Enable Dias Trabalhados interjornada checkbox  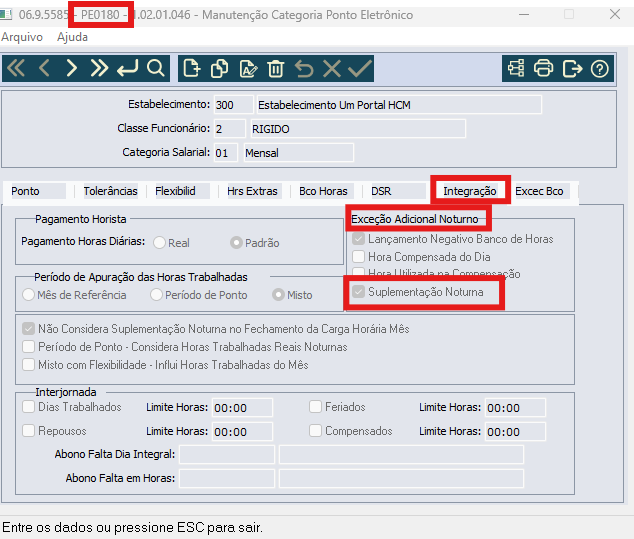coord(28,406)
